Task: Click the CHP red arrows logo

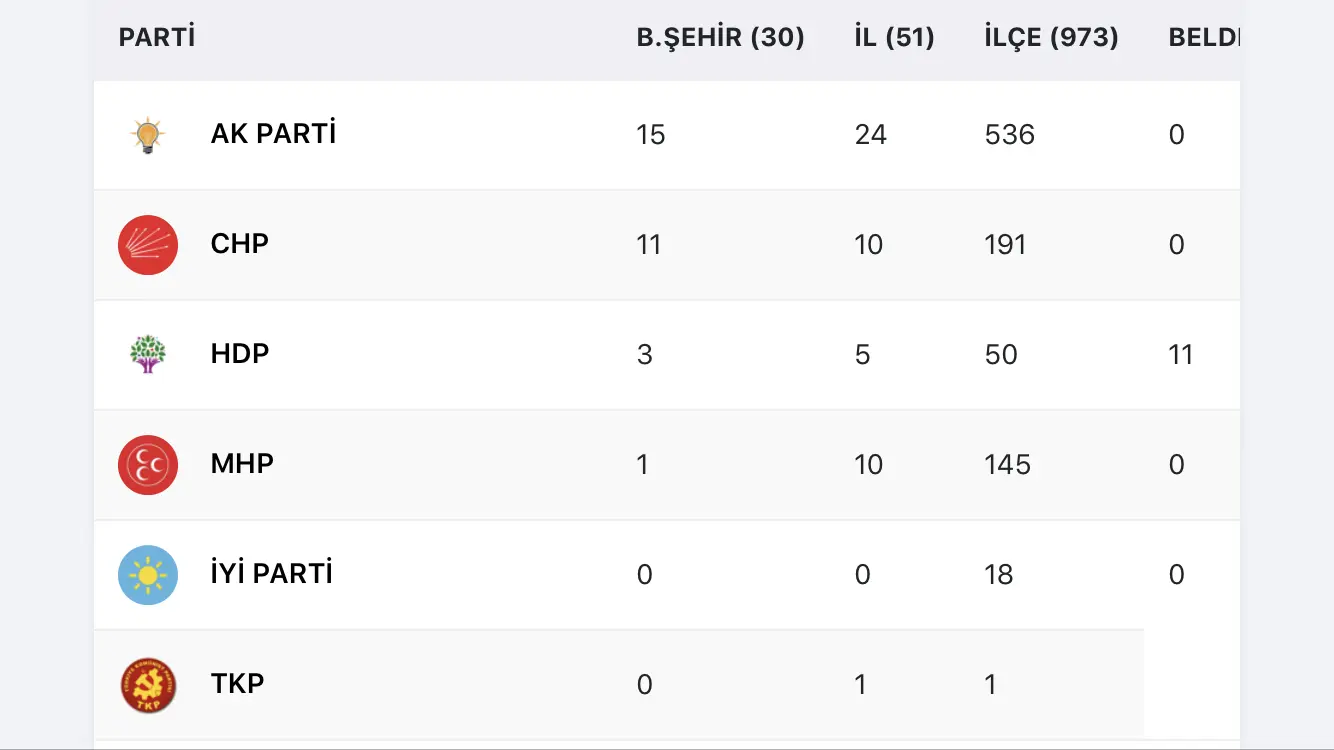Action: tap(148, 245)
